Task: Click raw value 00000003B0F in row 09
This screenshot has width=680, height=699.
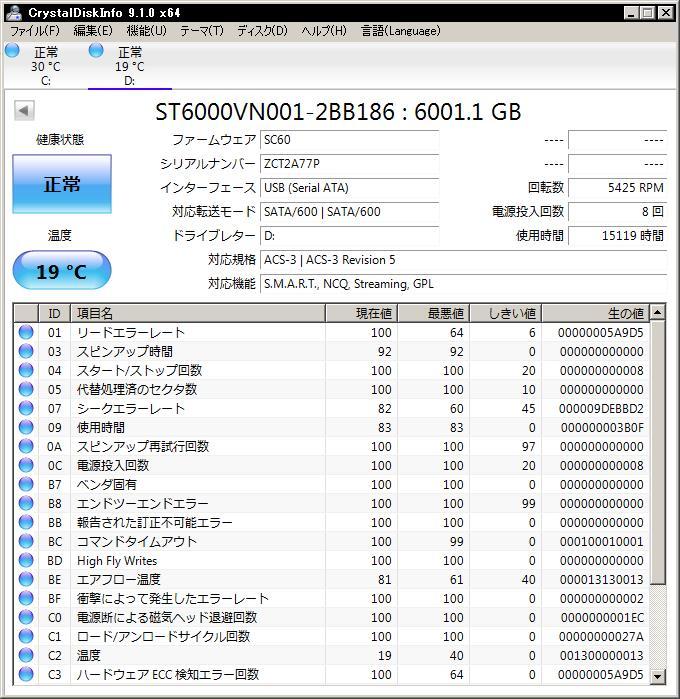Action: pos(602,428)
